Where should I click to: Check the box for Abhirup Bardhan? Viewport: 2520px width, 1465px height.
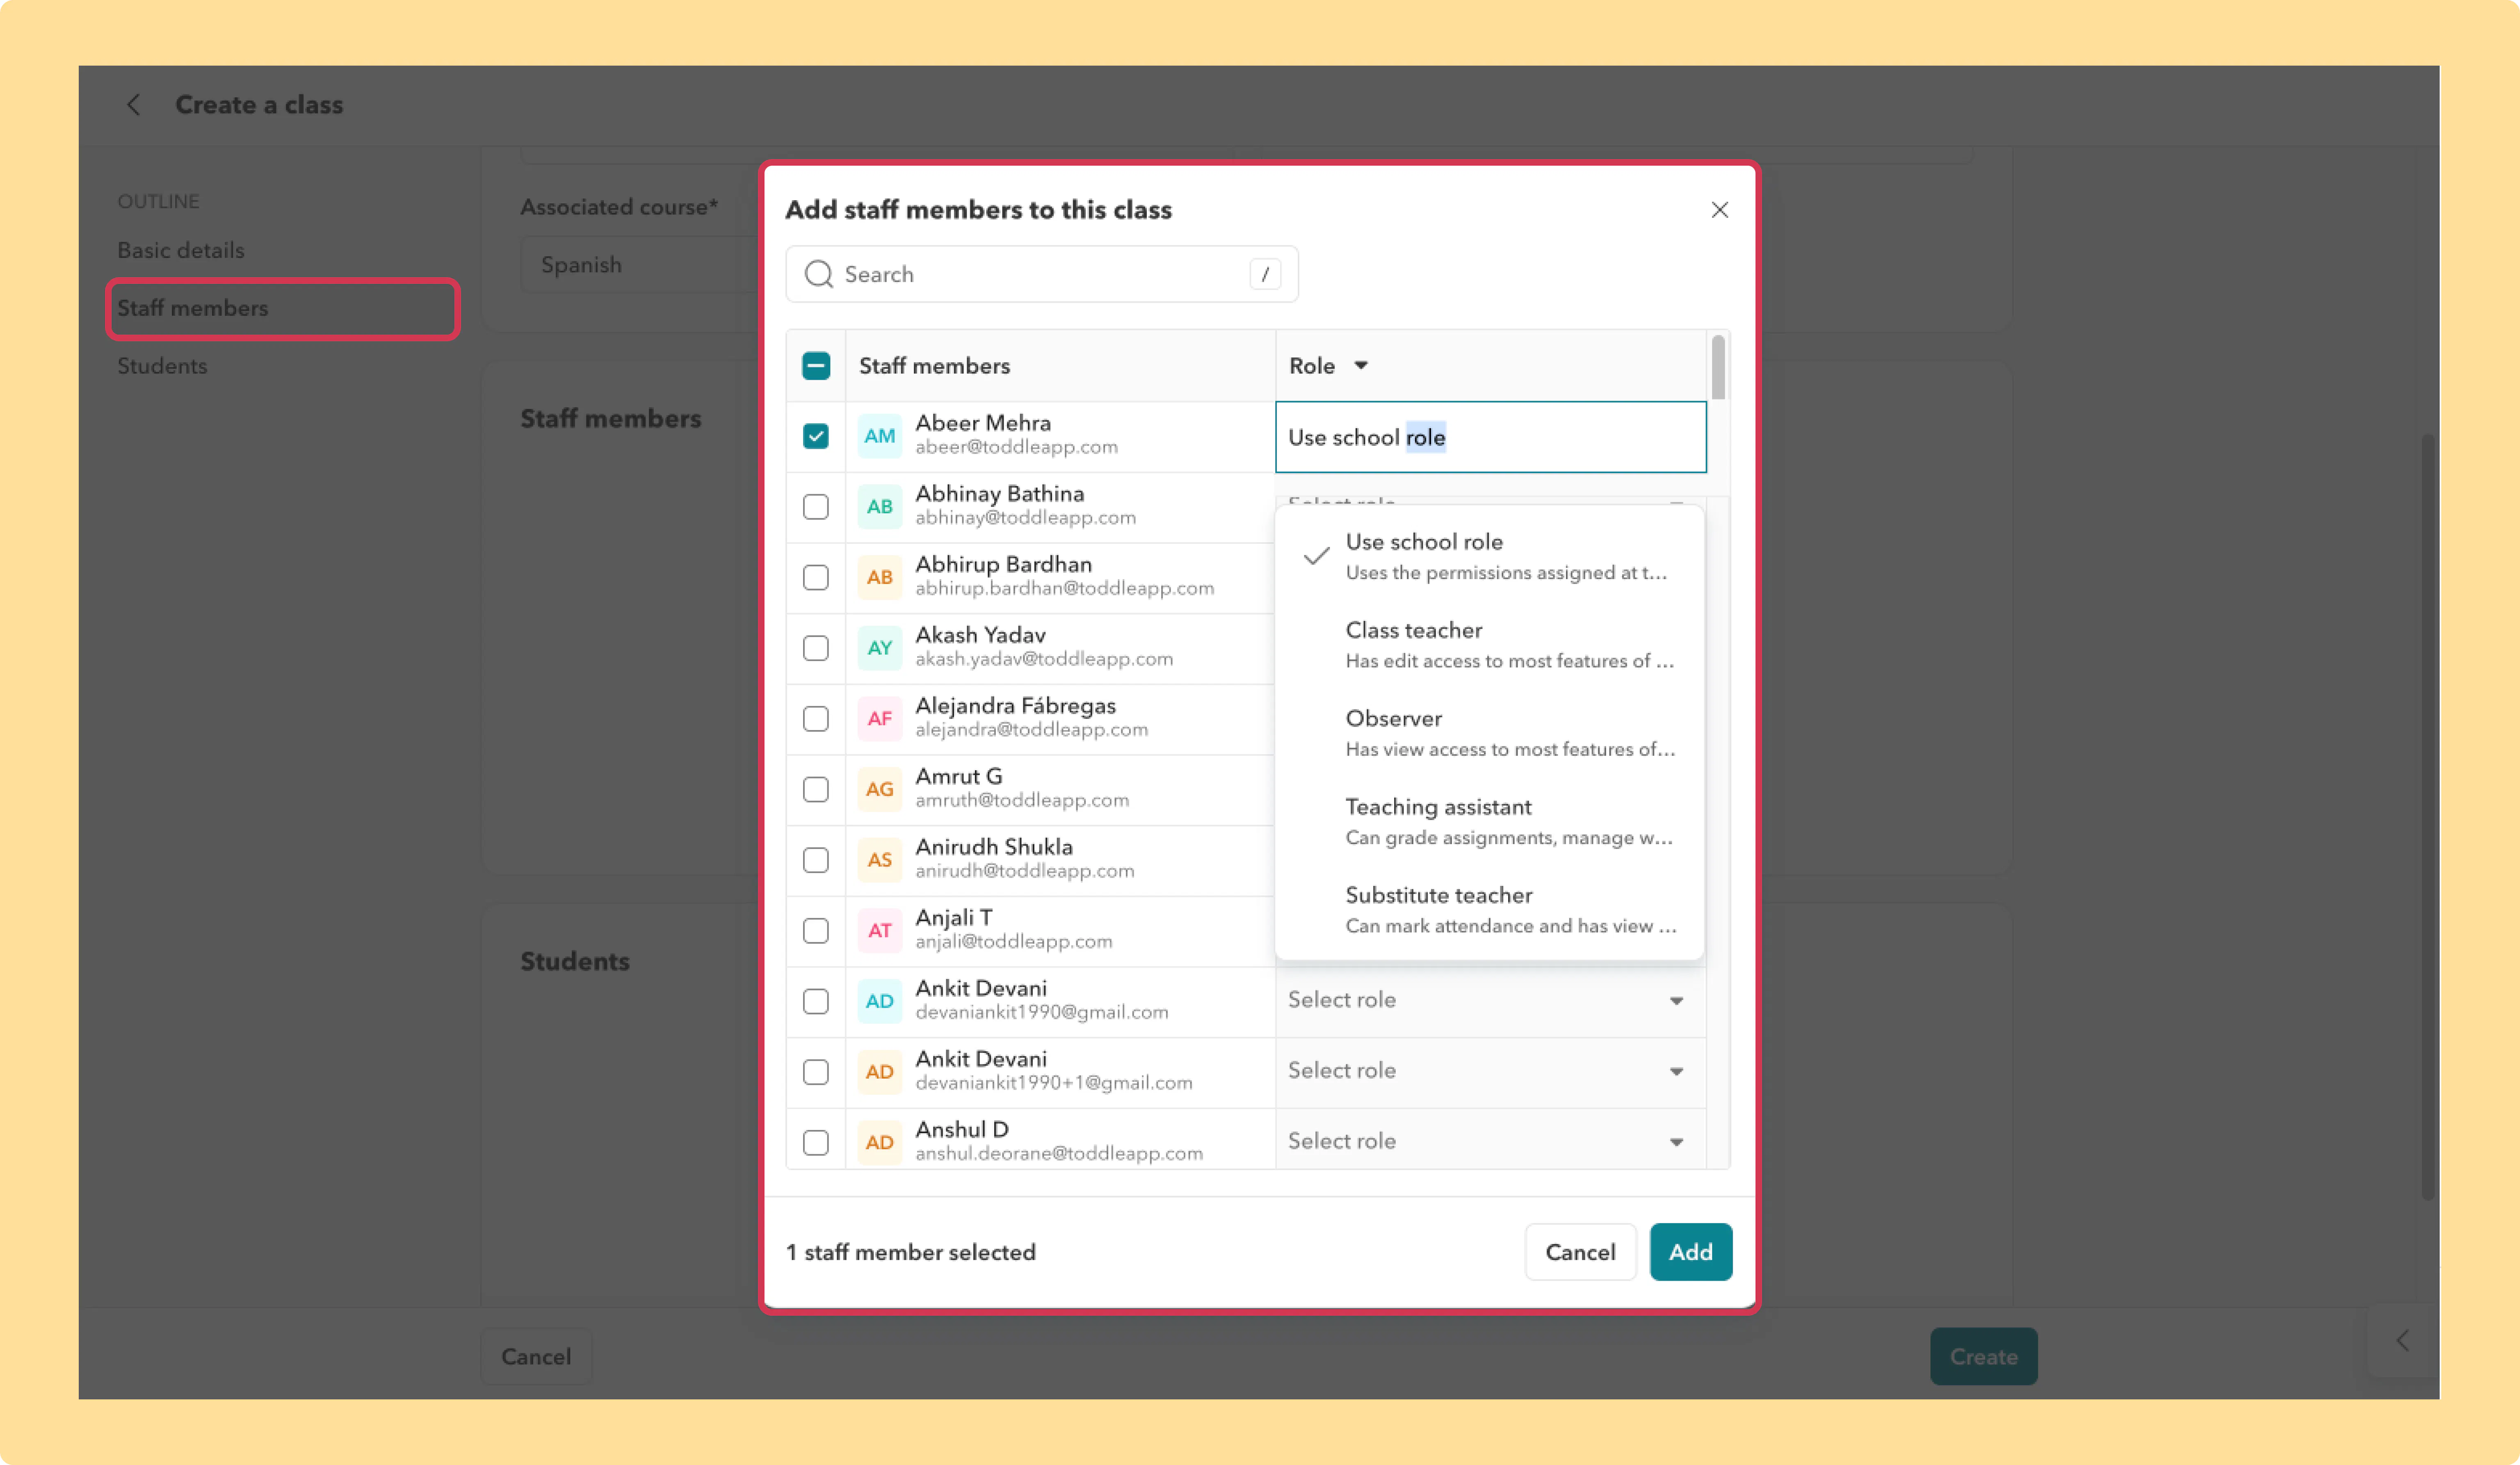[816, 577]
